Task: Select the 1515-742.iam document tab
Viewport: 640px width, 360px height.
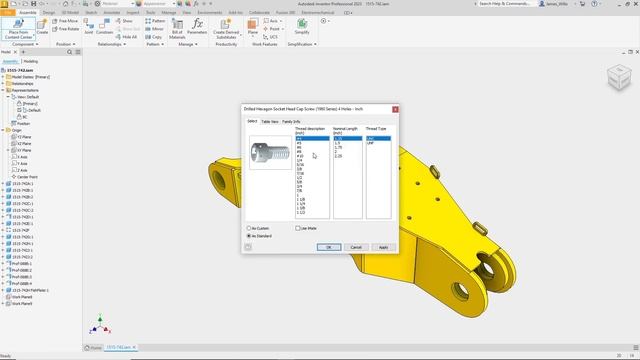Action: tap(120, 347)
